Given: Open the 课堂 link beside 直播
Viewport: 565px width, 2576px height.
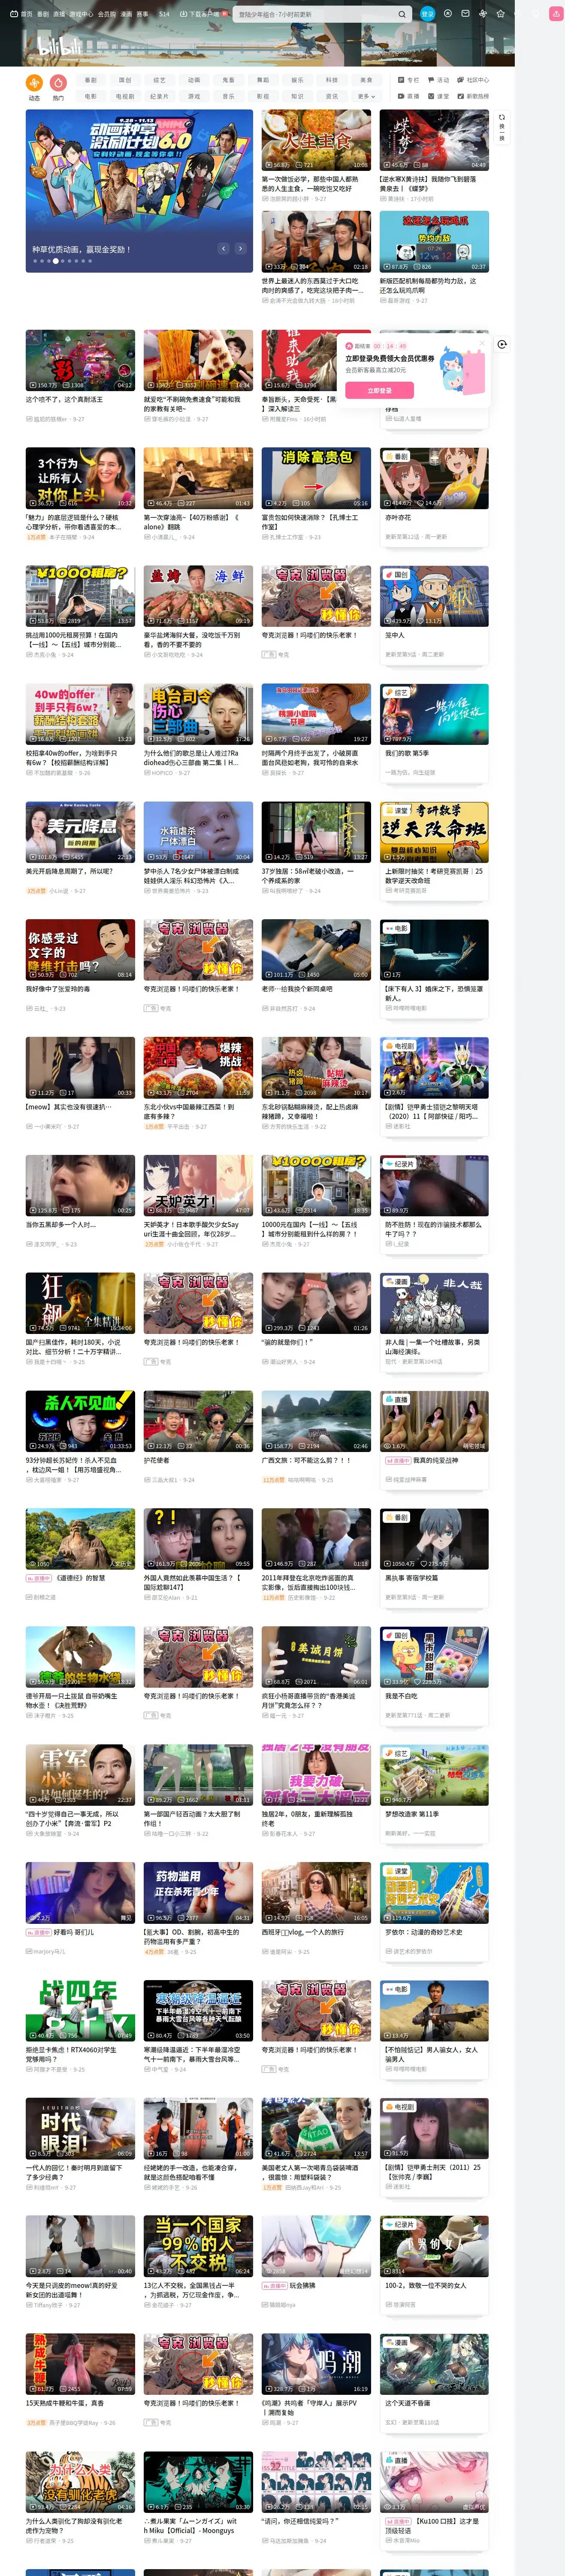Looking at the screenshot, I should tap(438, 96).
